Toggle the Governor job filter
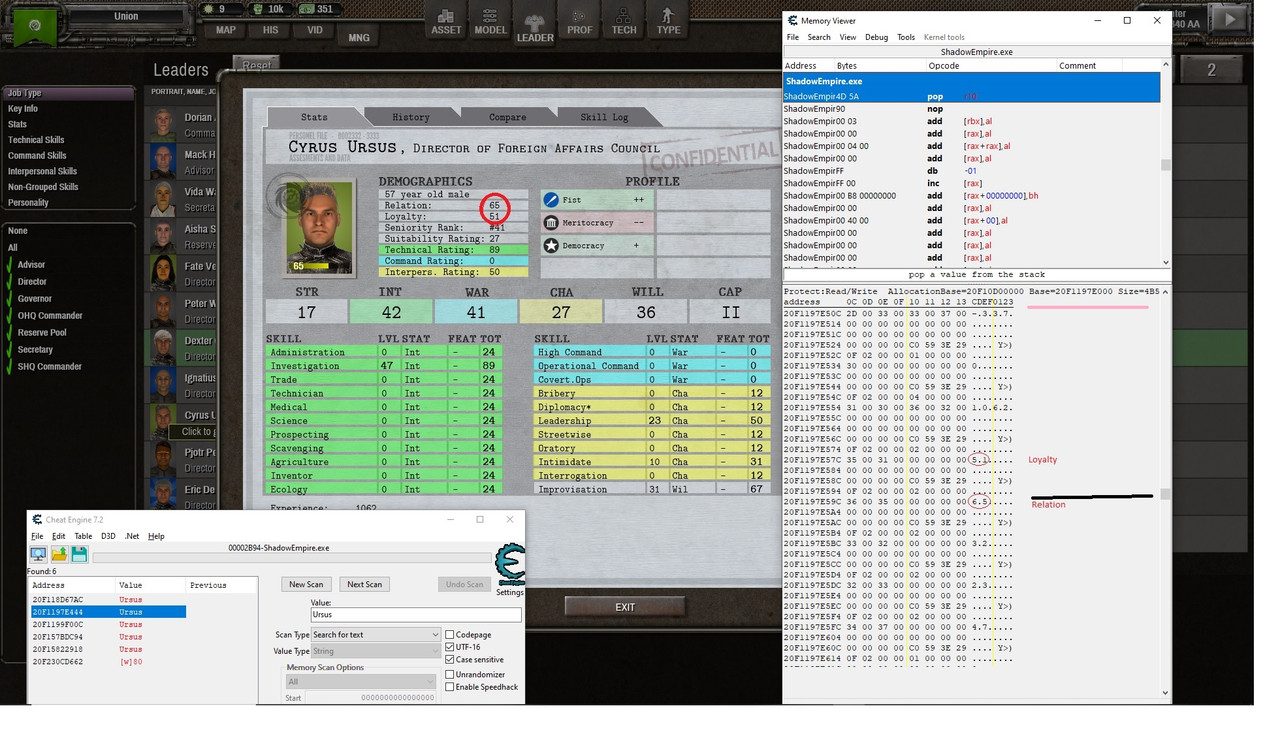Image resolution: width=1280 pixels, height=742 pixels. click(9, 299)
